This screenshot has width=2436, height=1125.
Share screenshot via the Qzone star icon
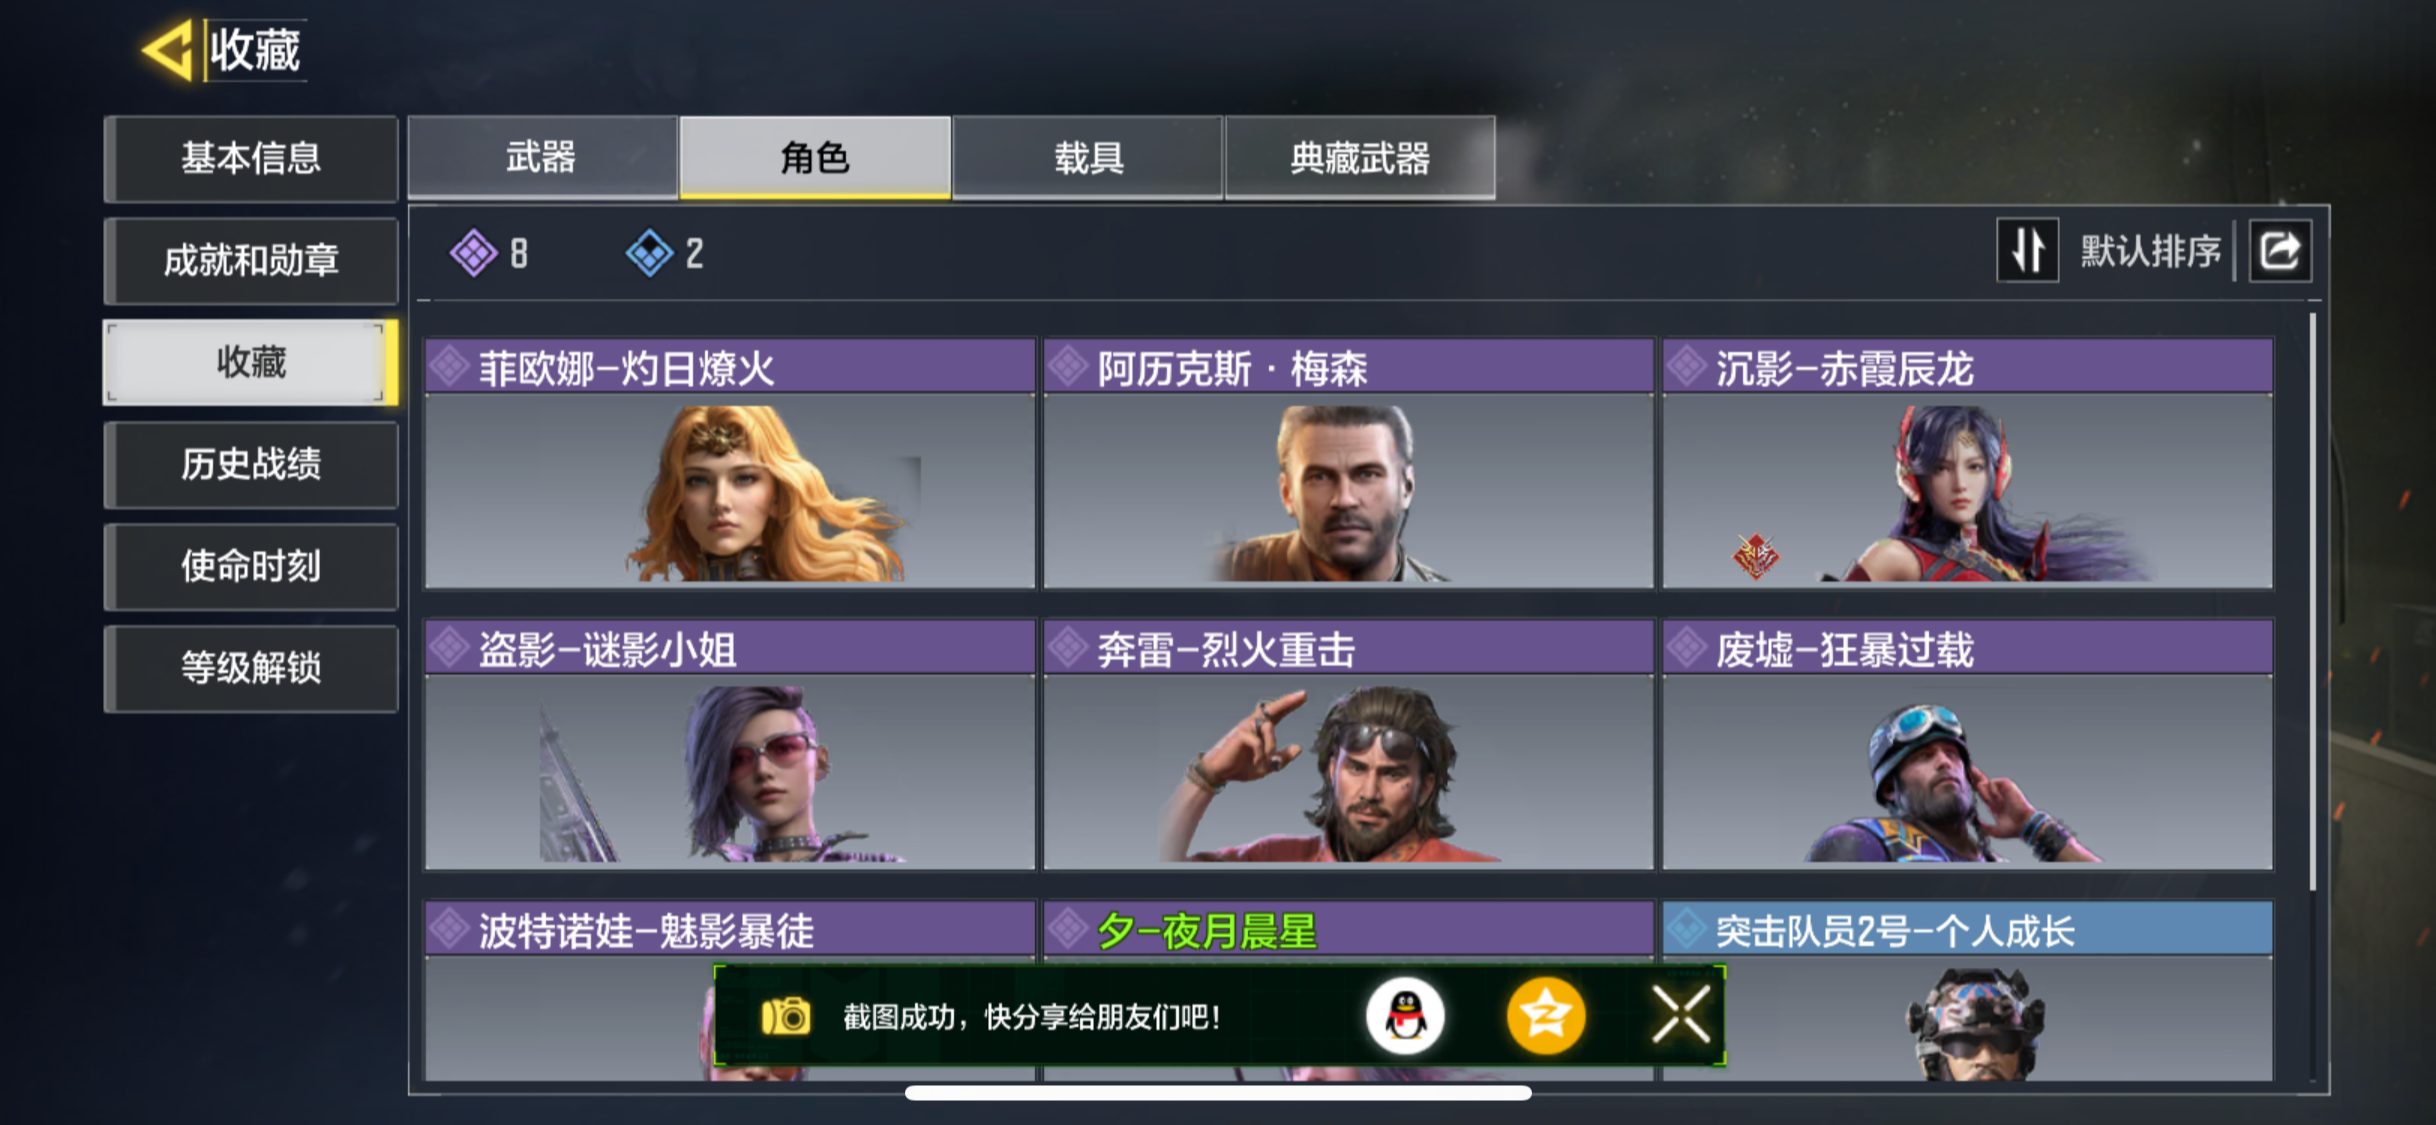pos(1546,1016)
